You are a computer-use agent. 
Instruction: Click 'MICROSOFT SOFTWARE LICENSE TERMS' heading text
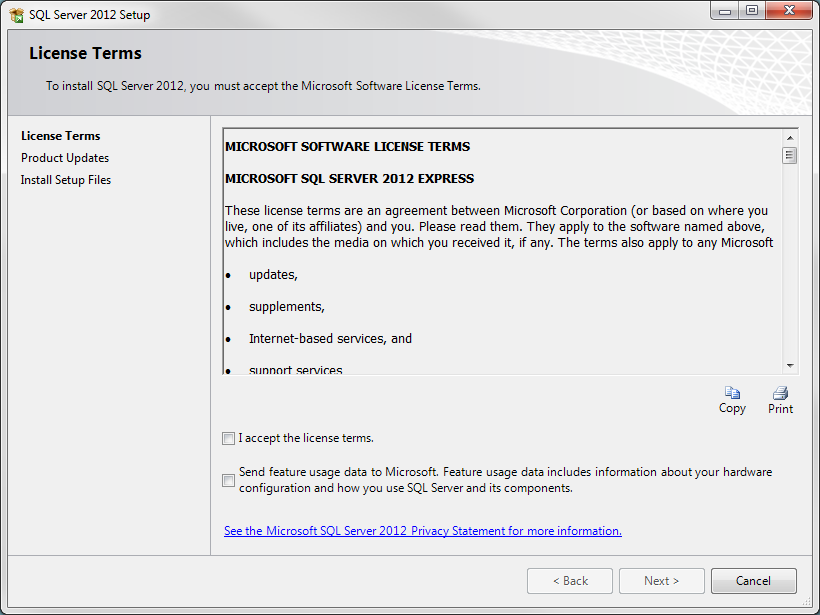pyautogui.click(x=347, y=147)
